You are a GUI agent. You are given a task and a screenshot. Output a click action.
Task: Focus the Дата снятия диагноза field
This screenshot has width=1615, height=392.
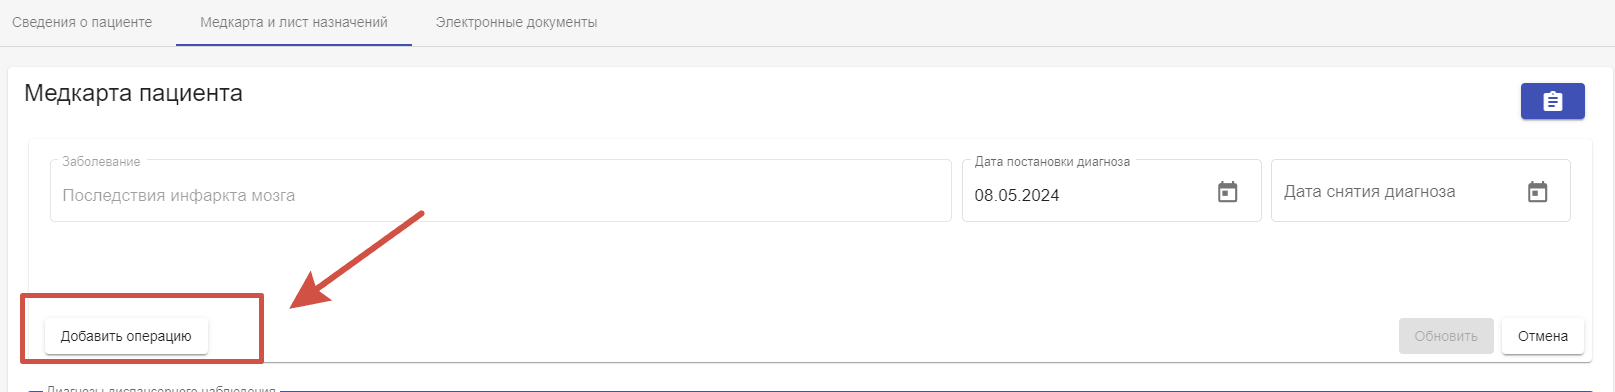coord(1420,191)
